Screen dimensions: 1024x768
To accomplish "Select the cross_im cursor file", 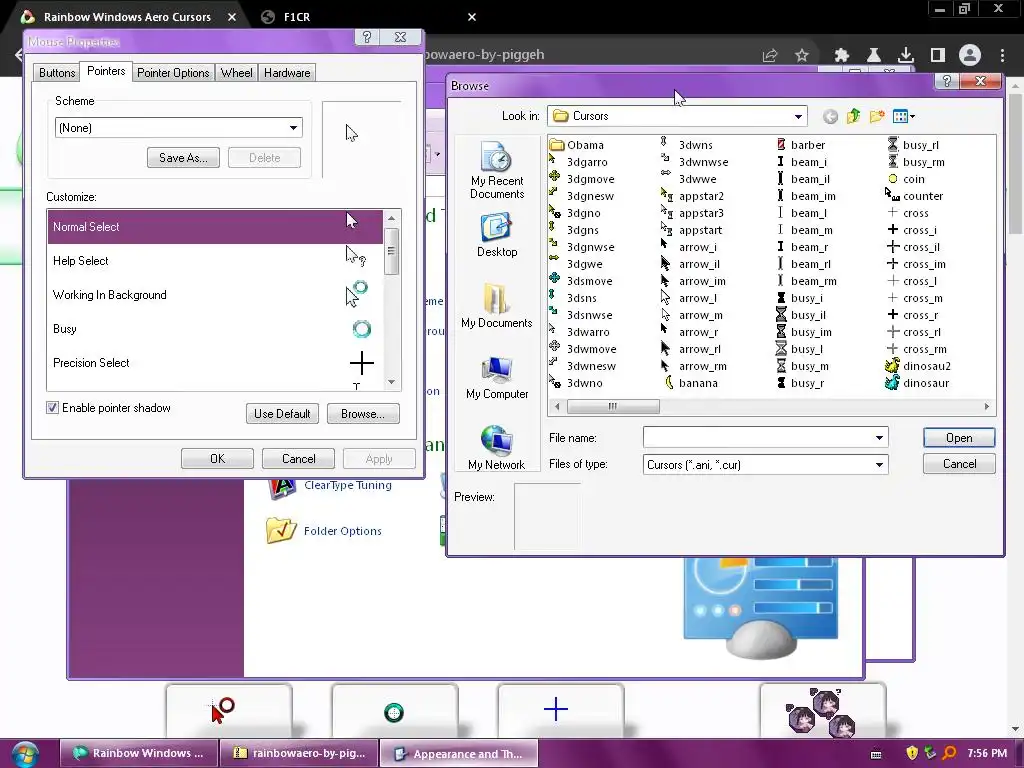I will coord(916,264).
